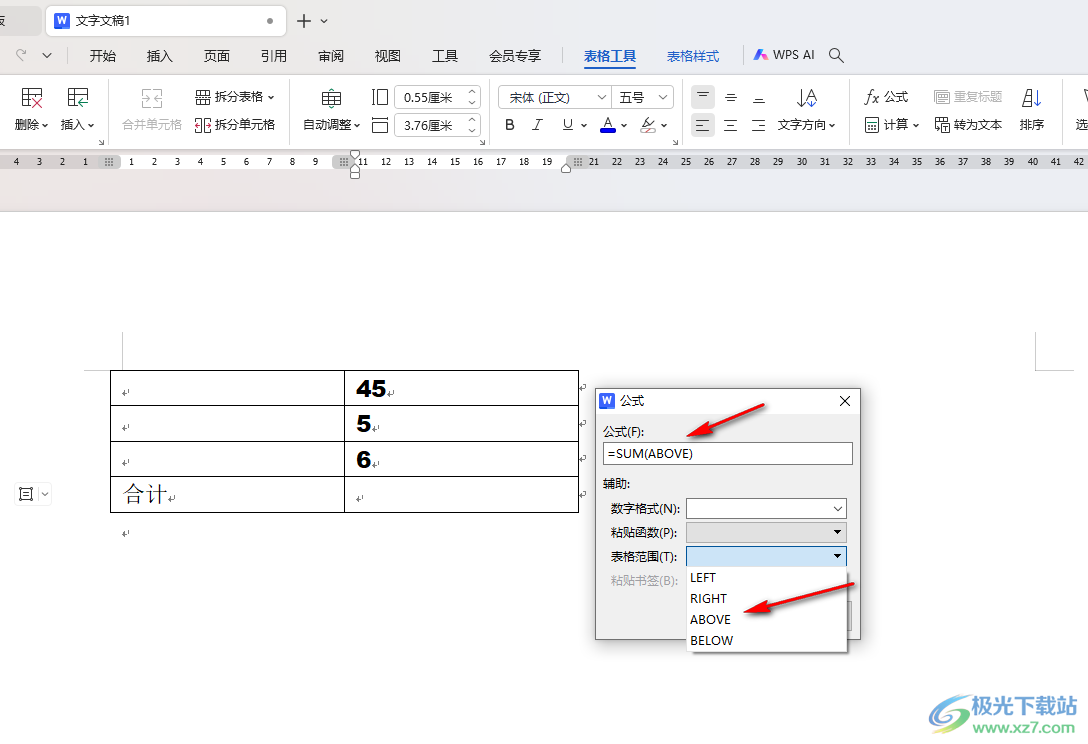Viewport: 1088px width, 744px height.
Task: Choose RIGHT from table range list
Action: 767,598
